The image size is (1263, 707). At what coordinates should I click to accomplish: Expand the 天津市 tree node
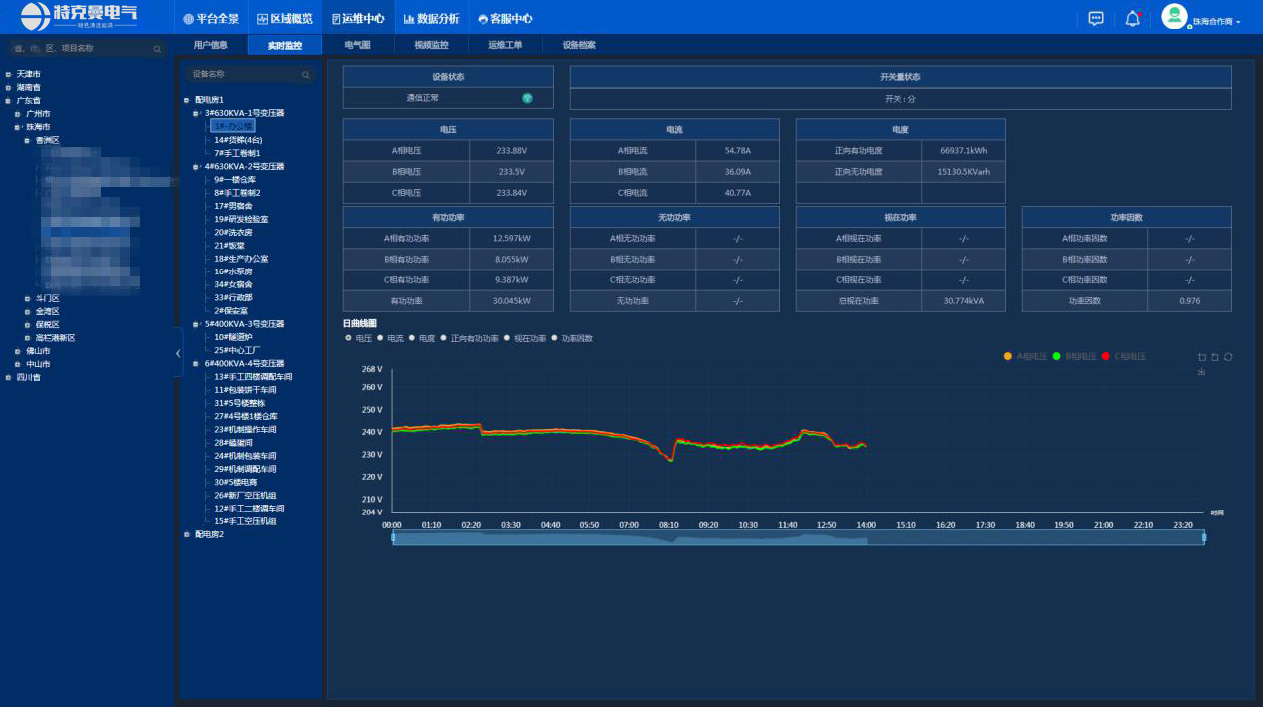click(8, 74)
